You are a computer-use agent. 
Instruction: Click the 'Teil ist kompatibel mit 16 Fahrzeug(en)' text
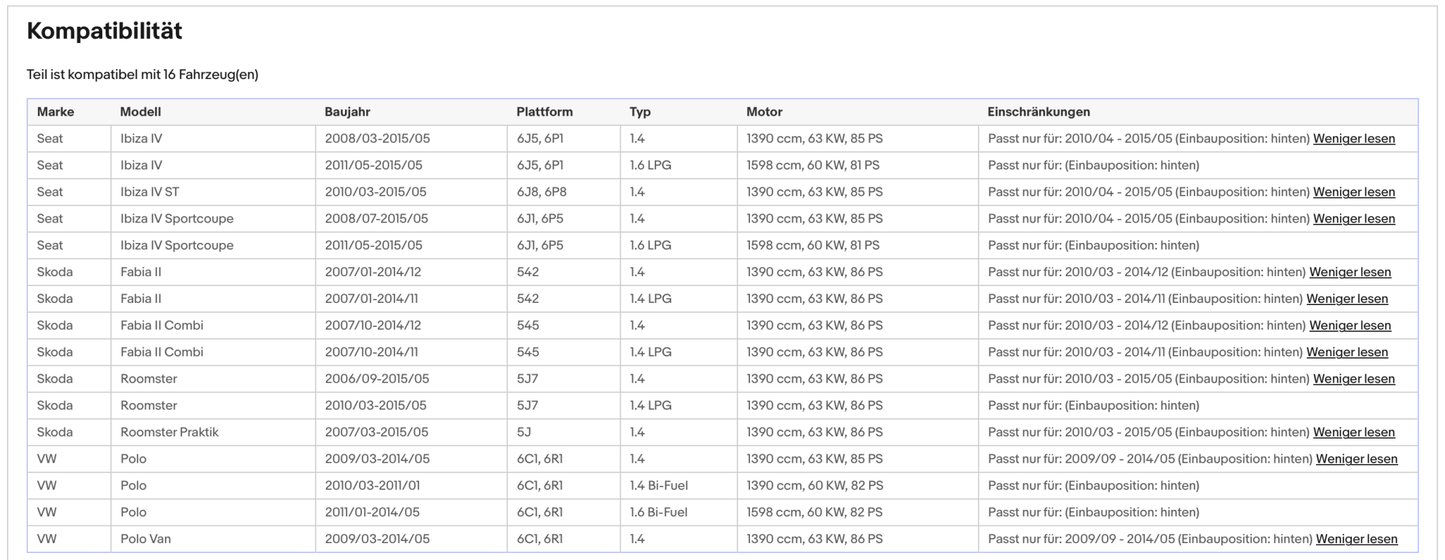click(x=142, y=75)
